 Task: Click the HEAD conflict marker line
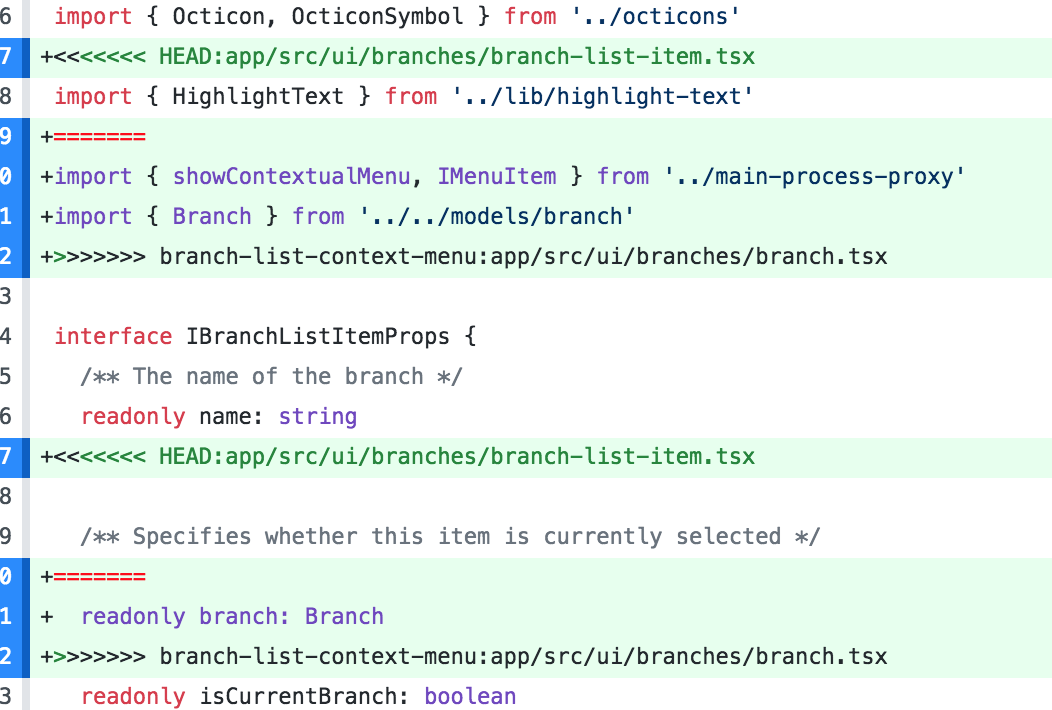(x=400, y=56)
